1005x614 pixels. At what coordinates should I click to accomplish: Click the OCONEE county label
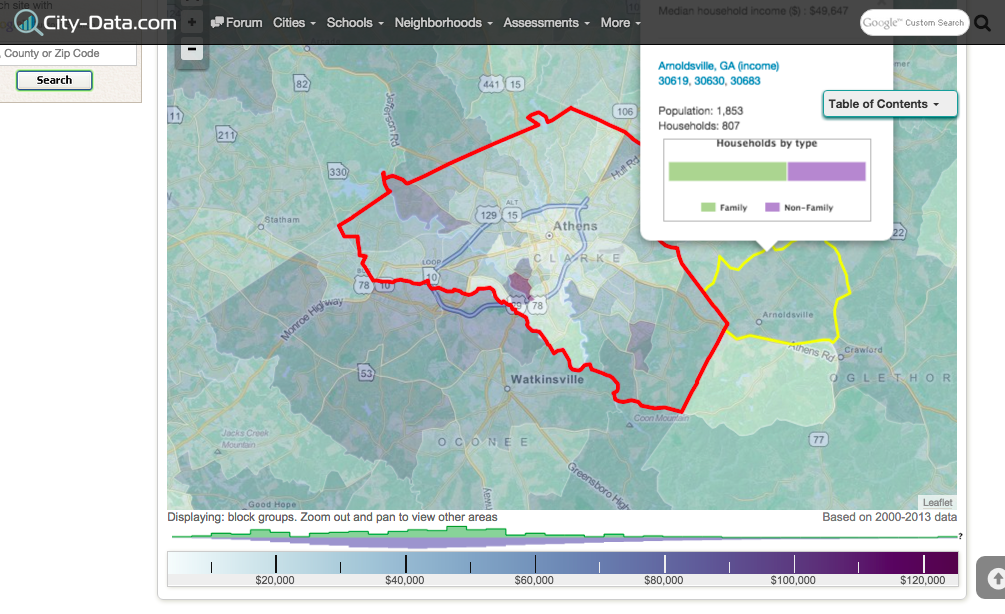pos(484,442)
